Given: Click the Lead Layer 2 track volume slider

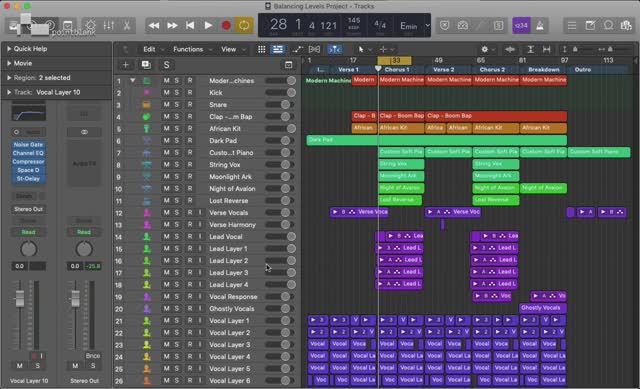Looking at the screenshot, I should point(280,260).
